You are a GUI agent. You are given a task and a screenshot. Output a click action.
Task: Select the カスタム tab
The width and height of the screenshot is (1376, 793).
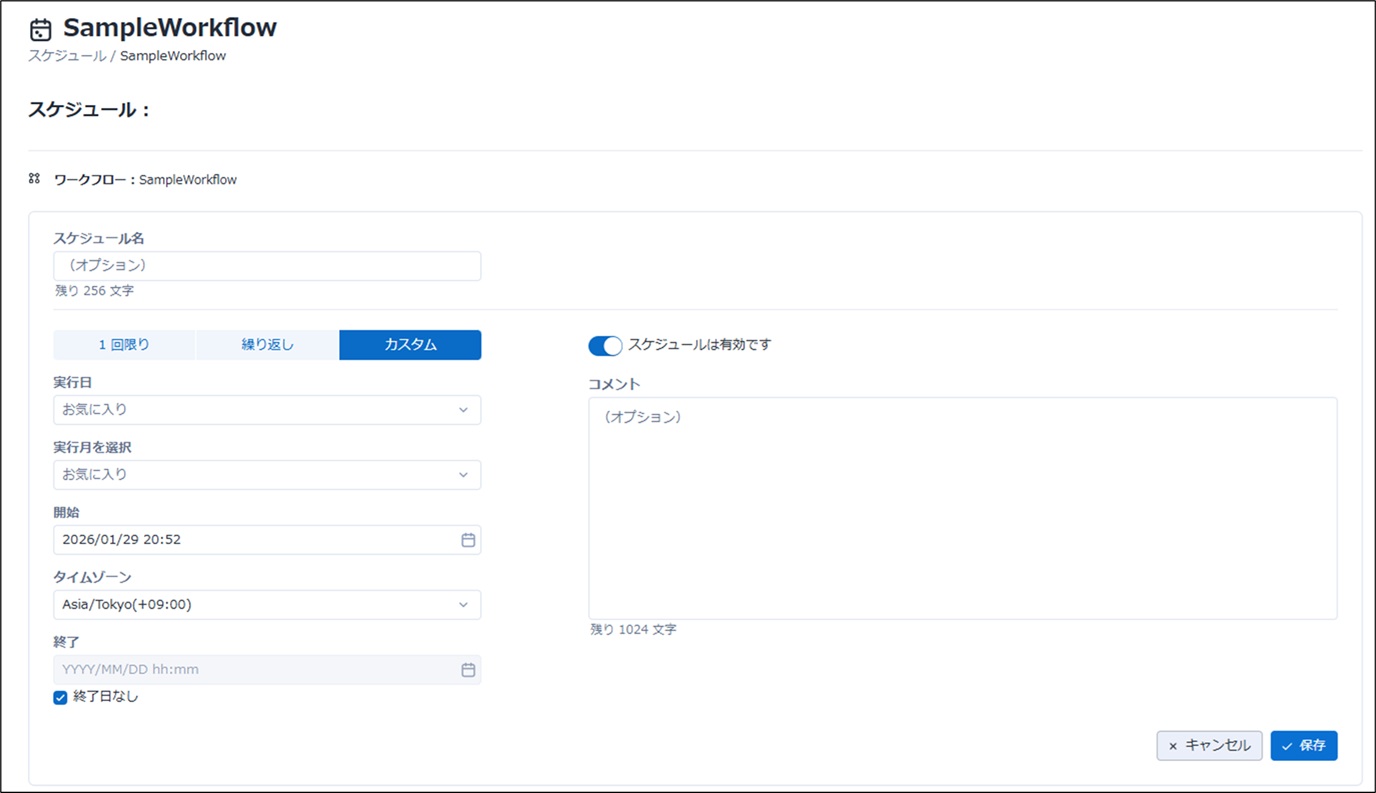[x=410, y=345]
